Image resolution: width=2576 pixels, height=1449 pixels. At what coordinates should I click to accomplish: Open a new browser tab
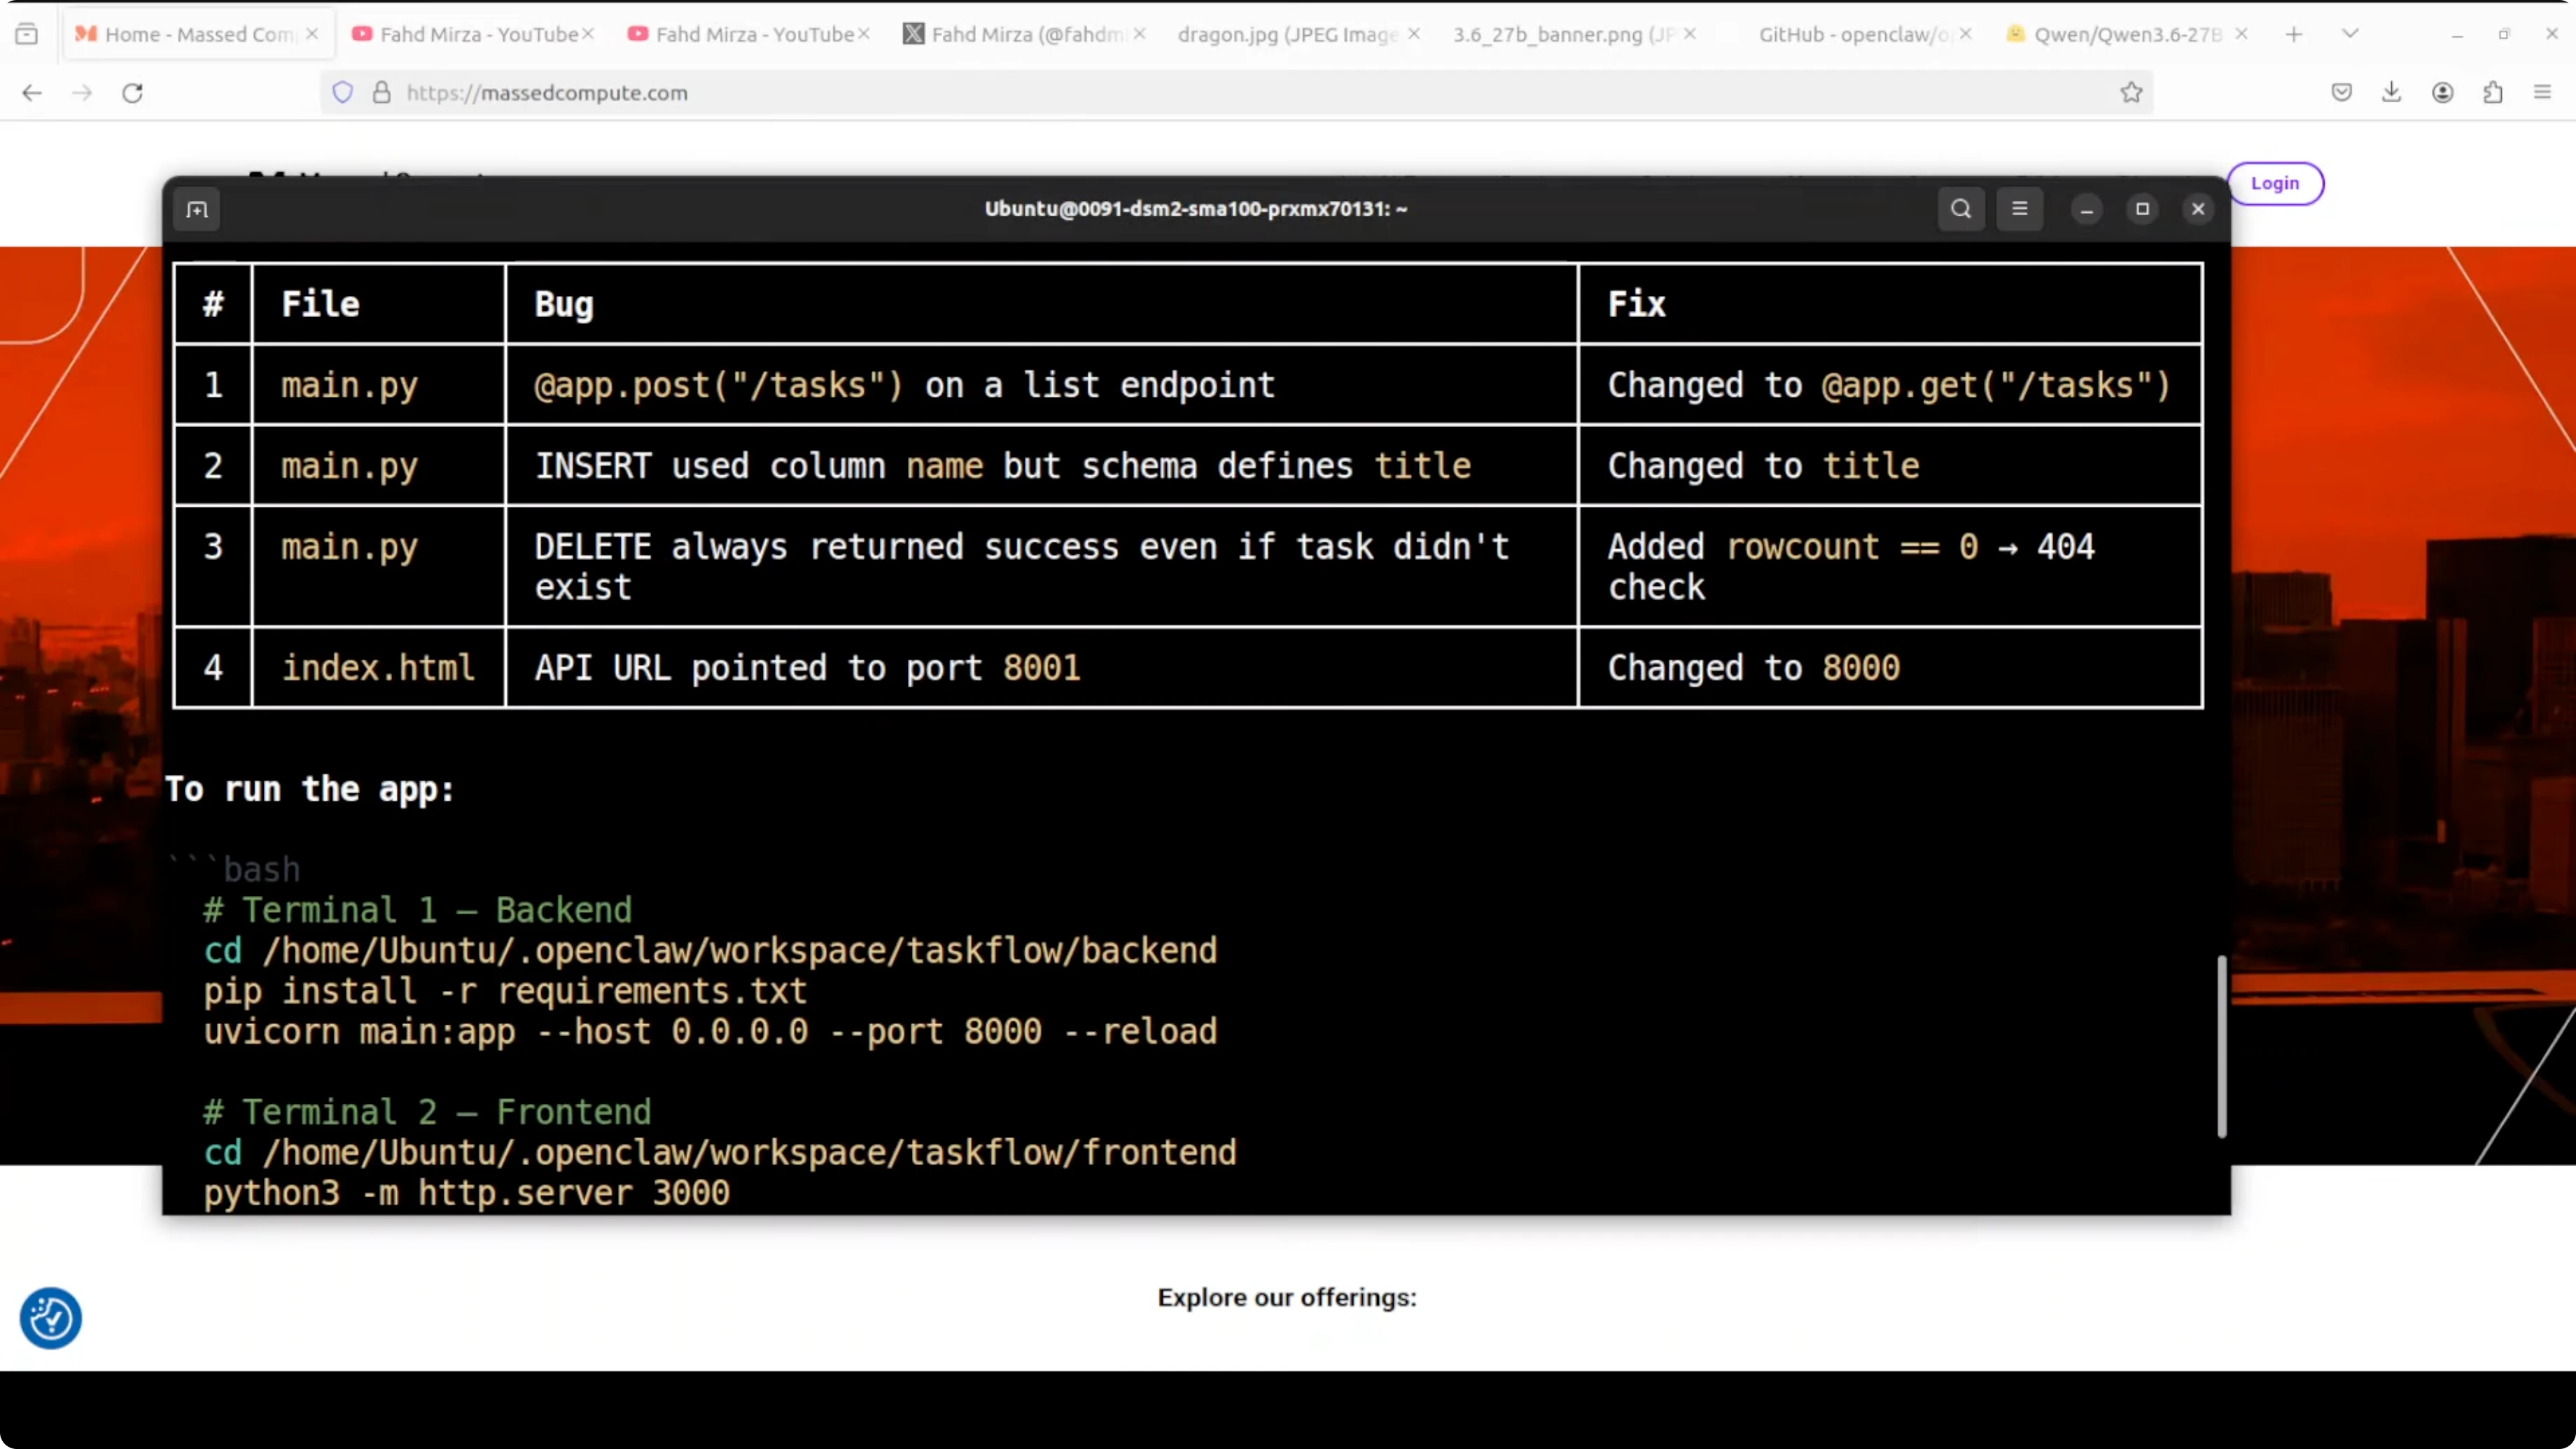pyautogui.click(x=2293, y=34)
